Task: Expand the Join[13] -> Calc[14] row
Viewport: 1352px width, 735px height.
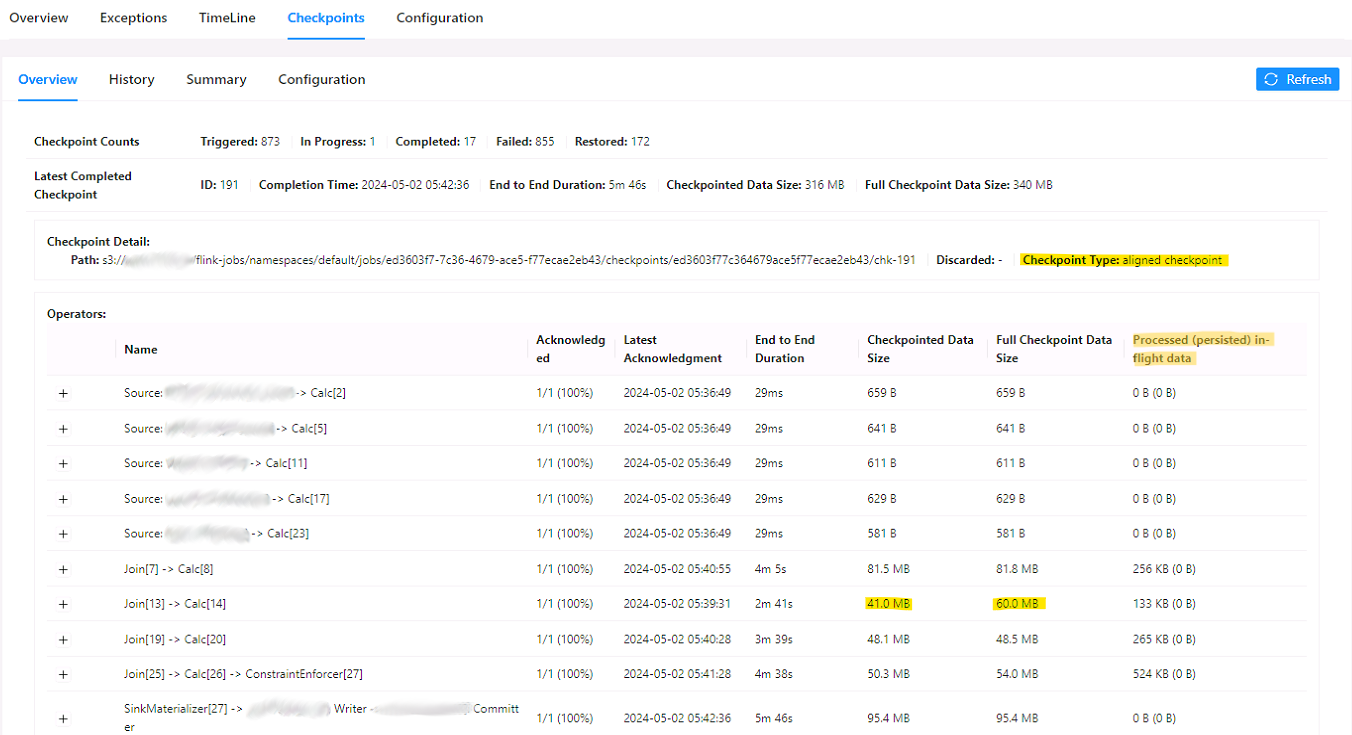Action: [x=63, y=604]
